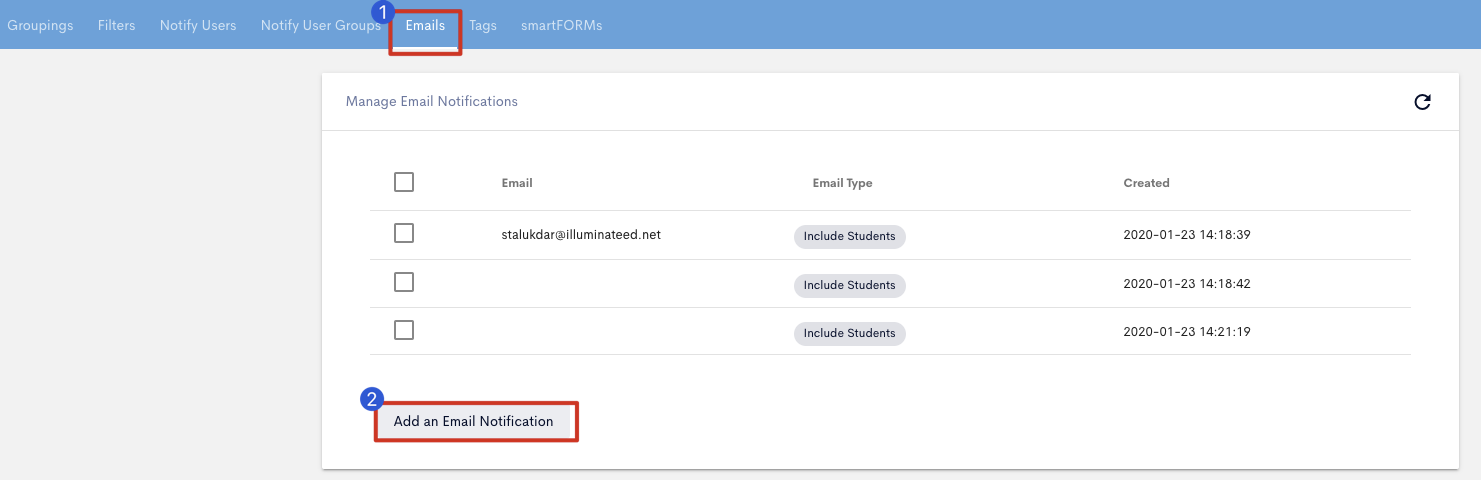The width and height of the screenshot is (1481, 480).
Task: Select the Emails tab
Action: [x=425, y=25]
